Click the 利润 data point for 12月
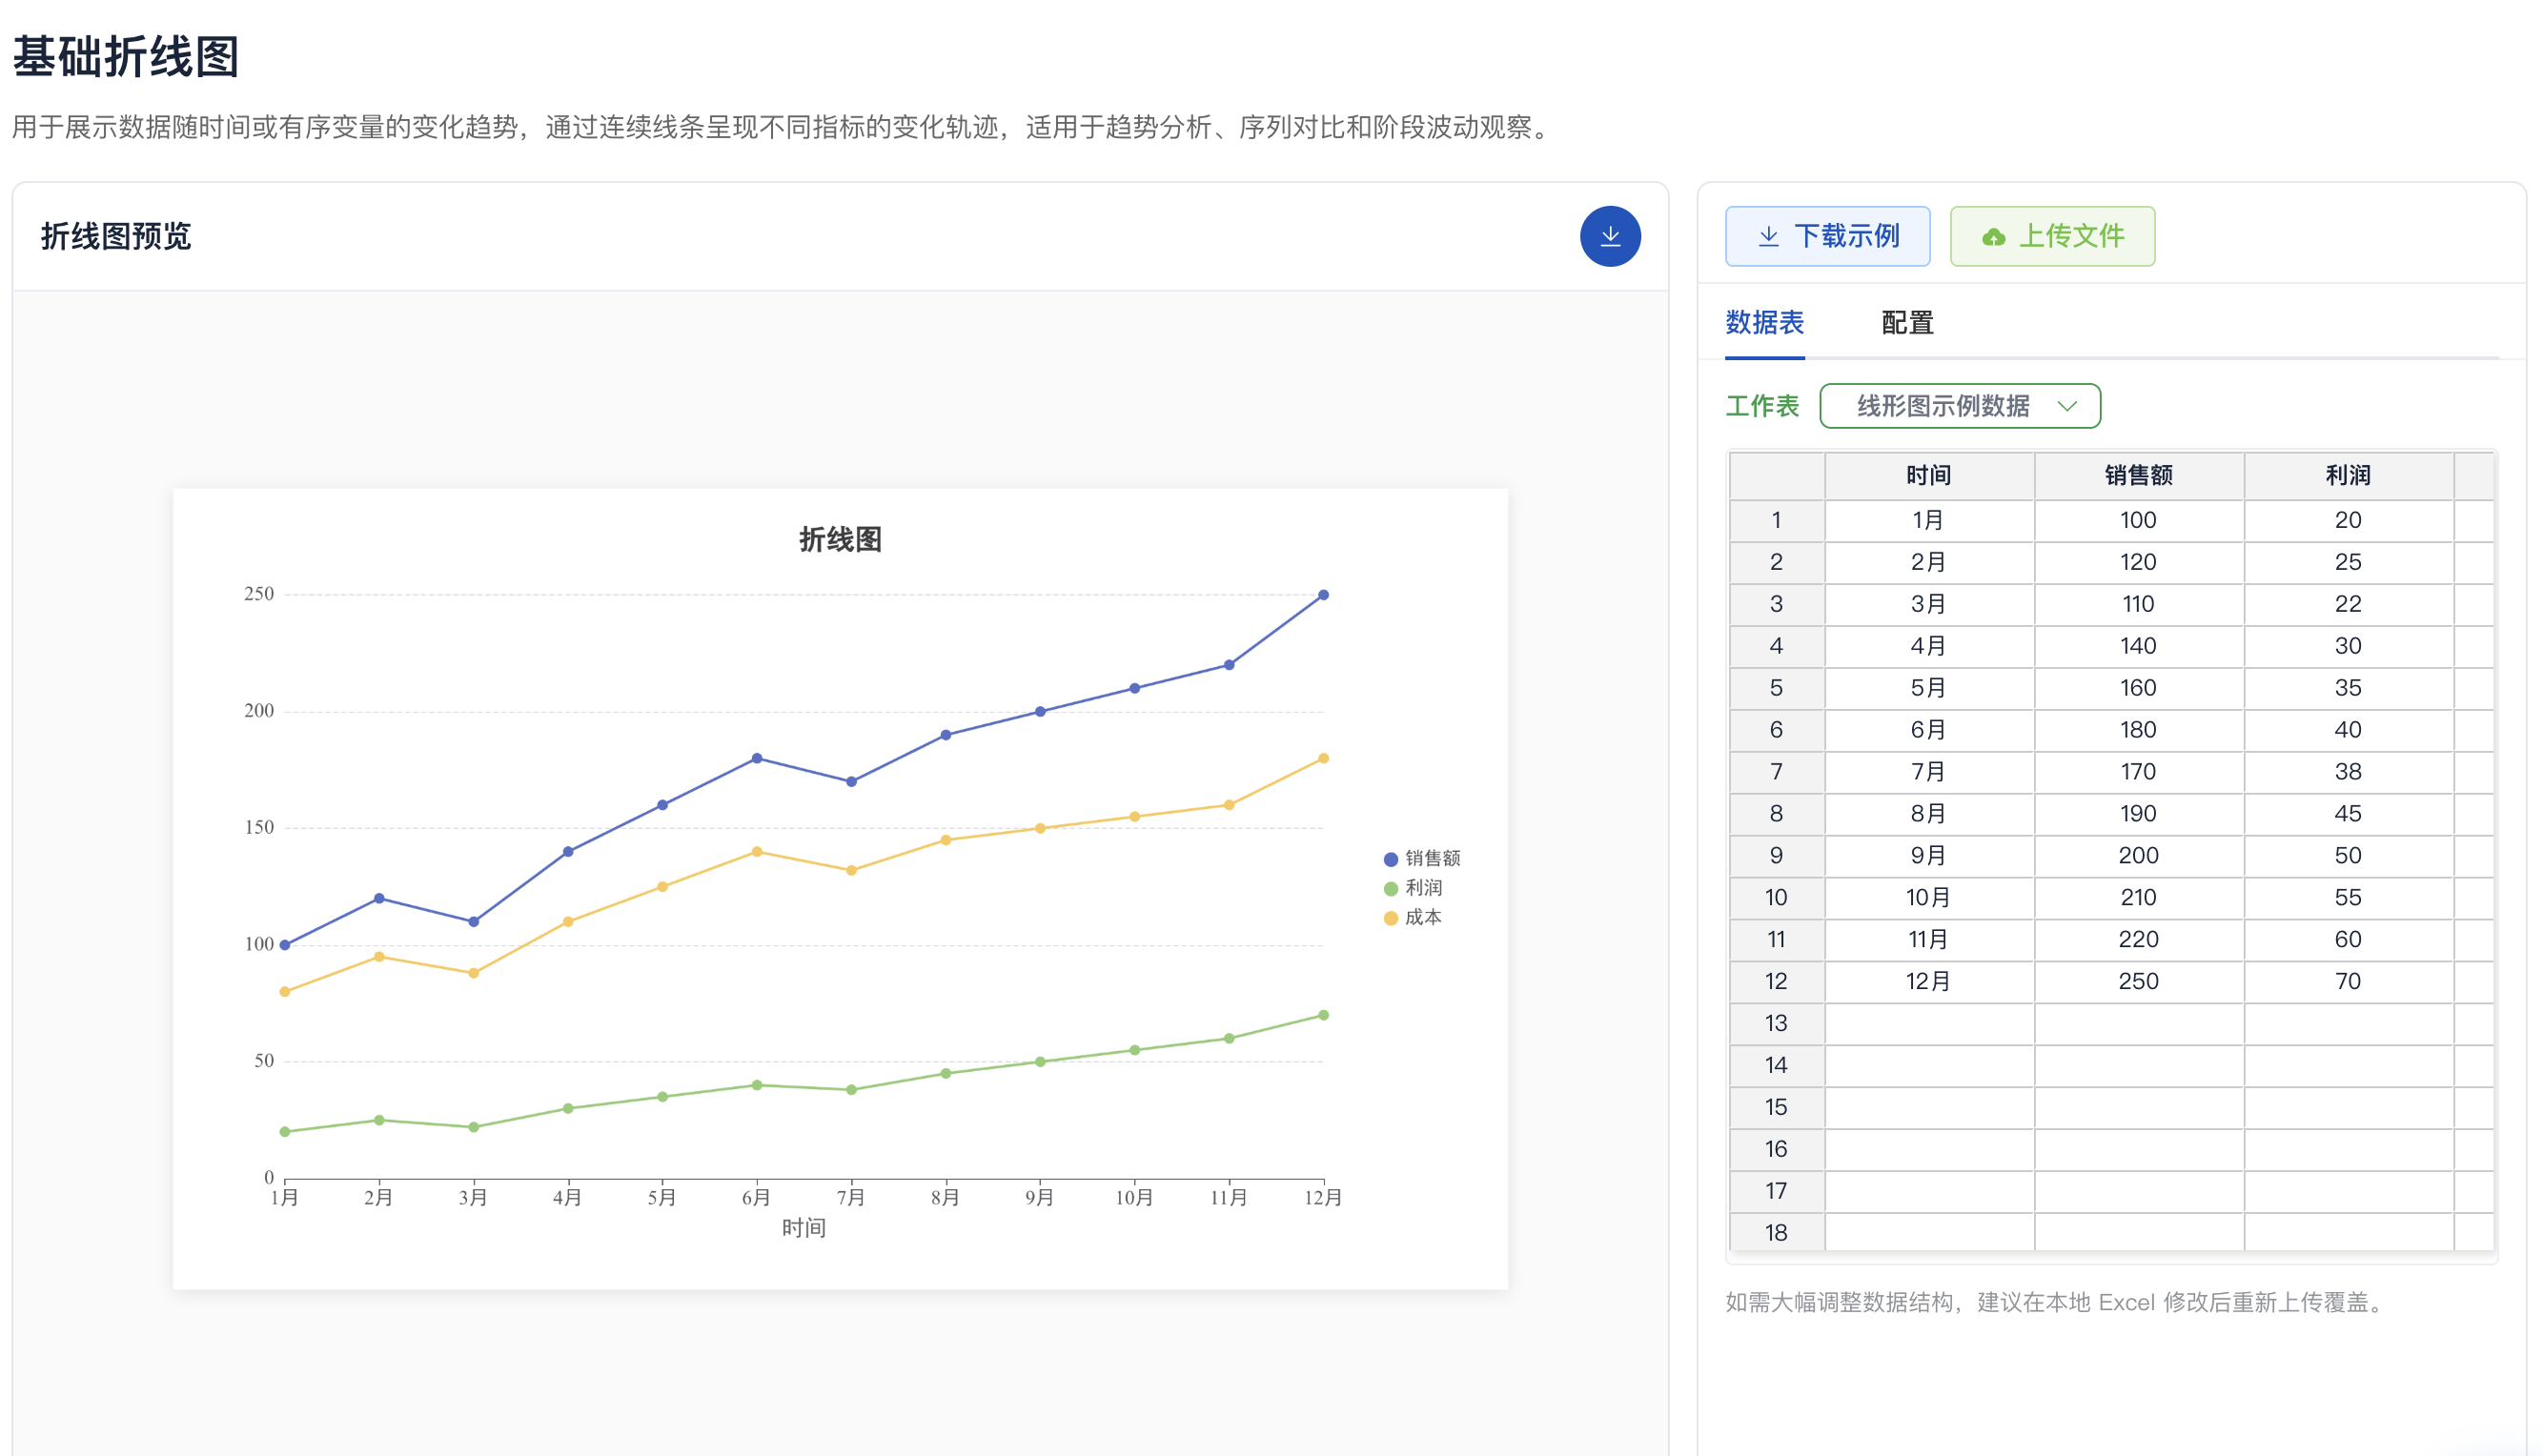 (x=1323, y=1015)
